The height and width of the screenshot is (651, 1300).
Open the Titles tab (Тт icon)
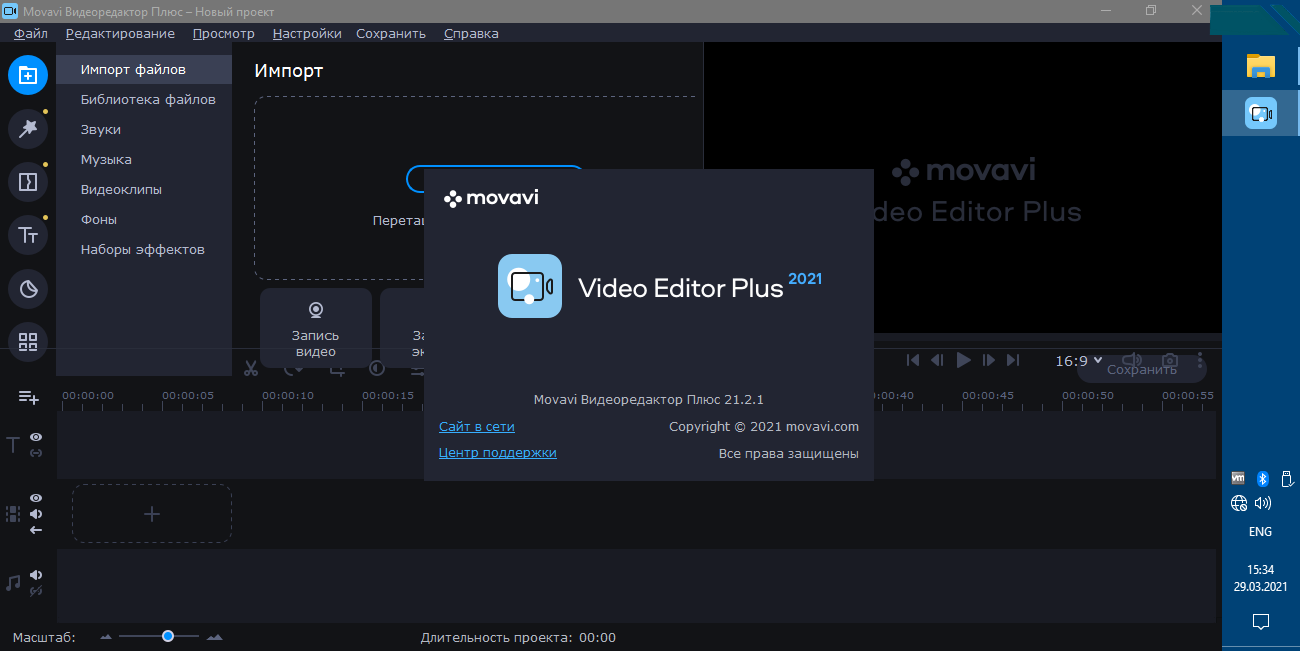pyautogui.click(x=28, y=235)
